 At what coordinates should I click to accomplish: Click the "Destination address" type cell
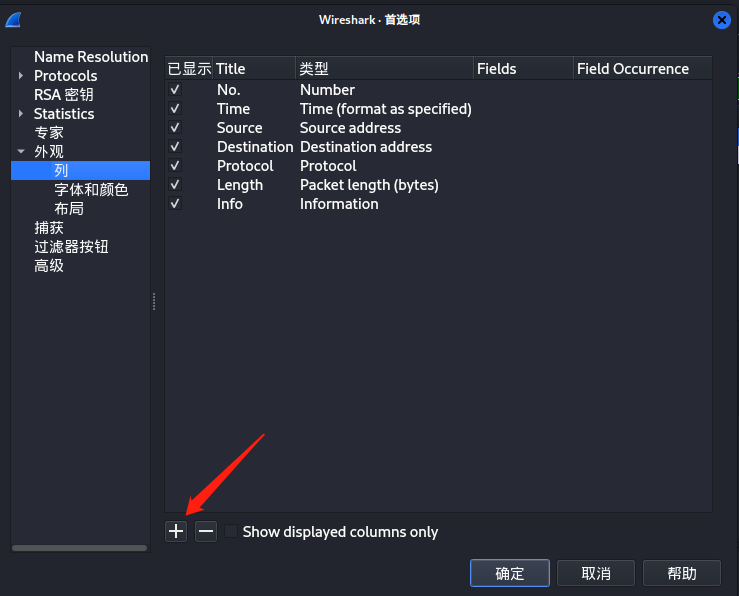(366, 147)
